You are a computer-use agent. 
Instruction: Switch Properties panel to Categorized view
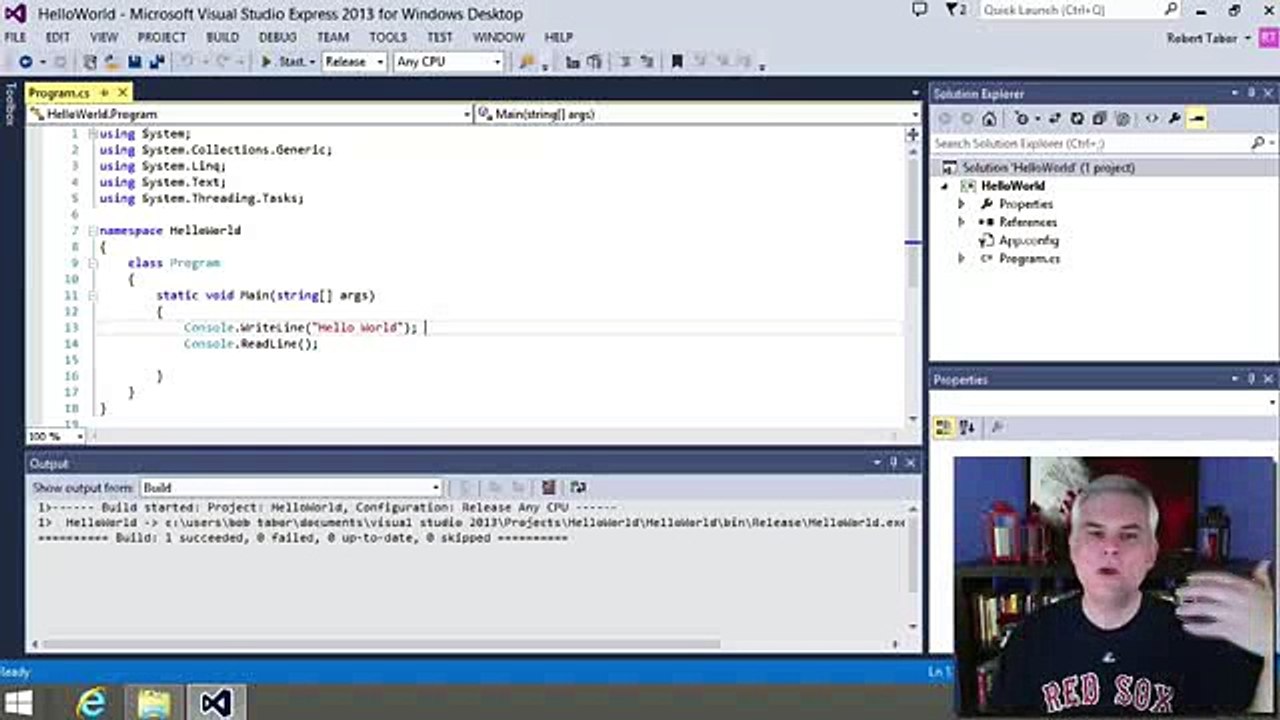click(x=943, y=428)
